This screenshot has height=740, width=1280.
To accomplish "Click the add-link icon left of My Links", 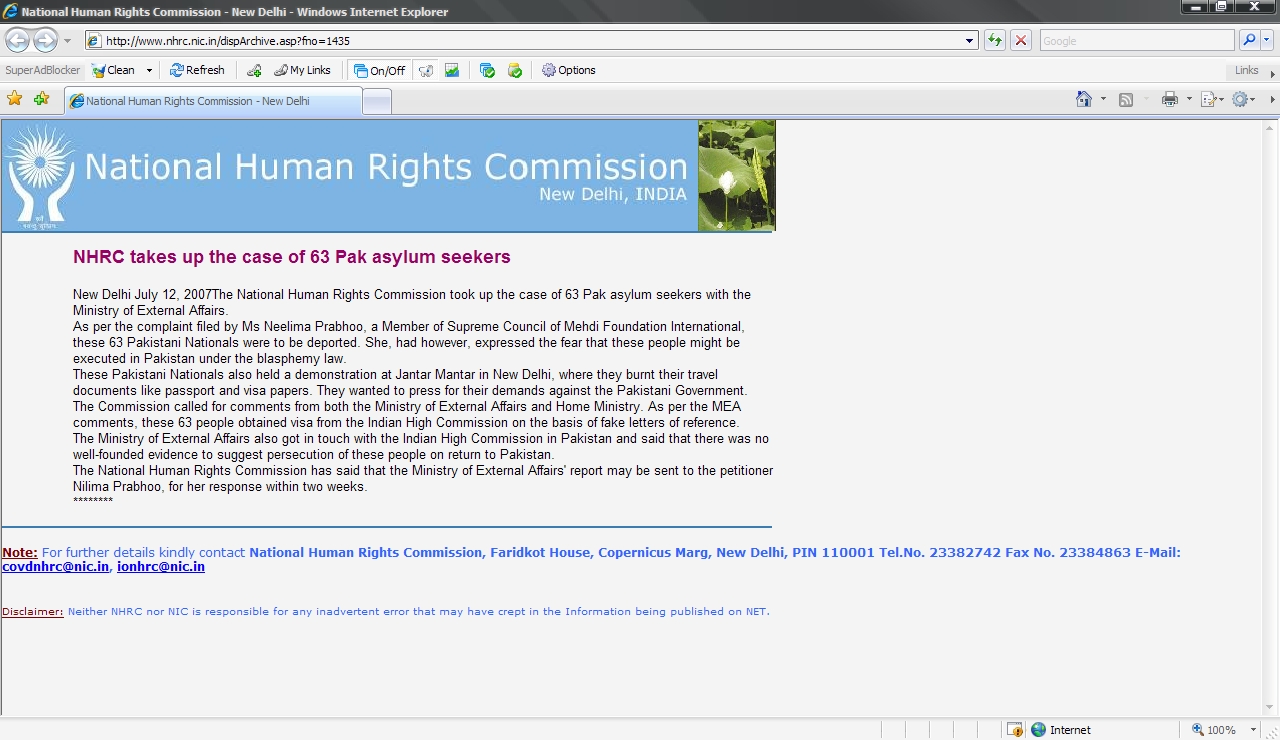I will pos(254,70).
